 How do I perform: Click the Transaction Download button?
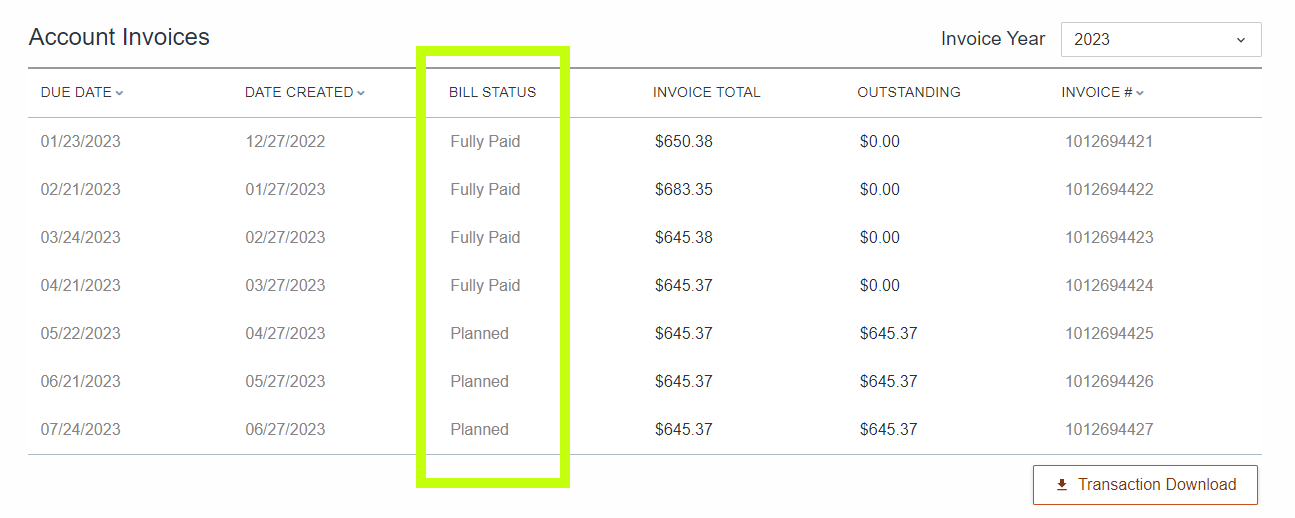click(x=1145, y=485)
